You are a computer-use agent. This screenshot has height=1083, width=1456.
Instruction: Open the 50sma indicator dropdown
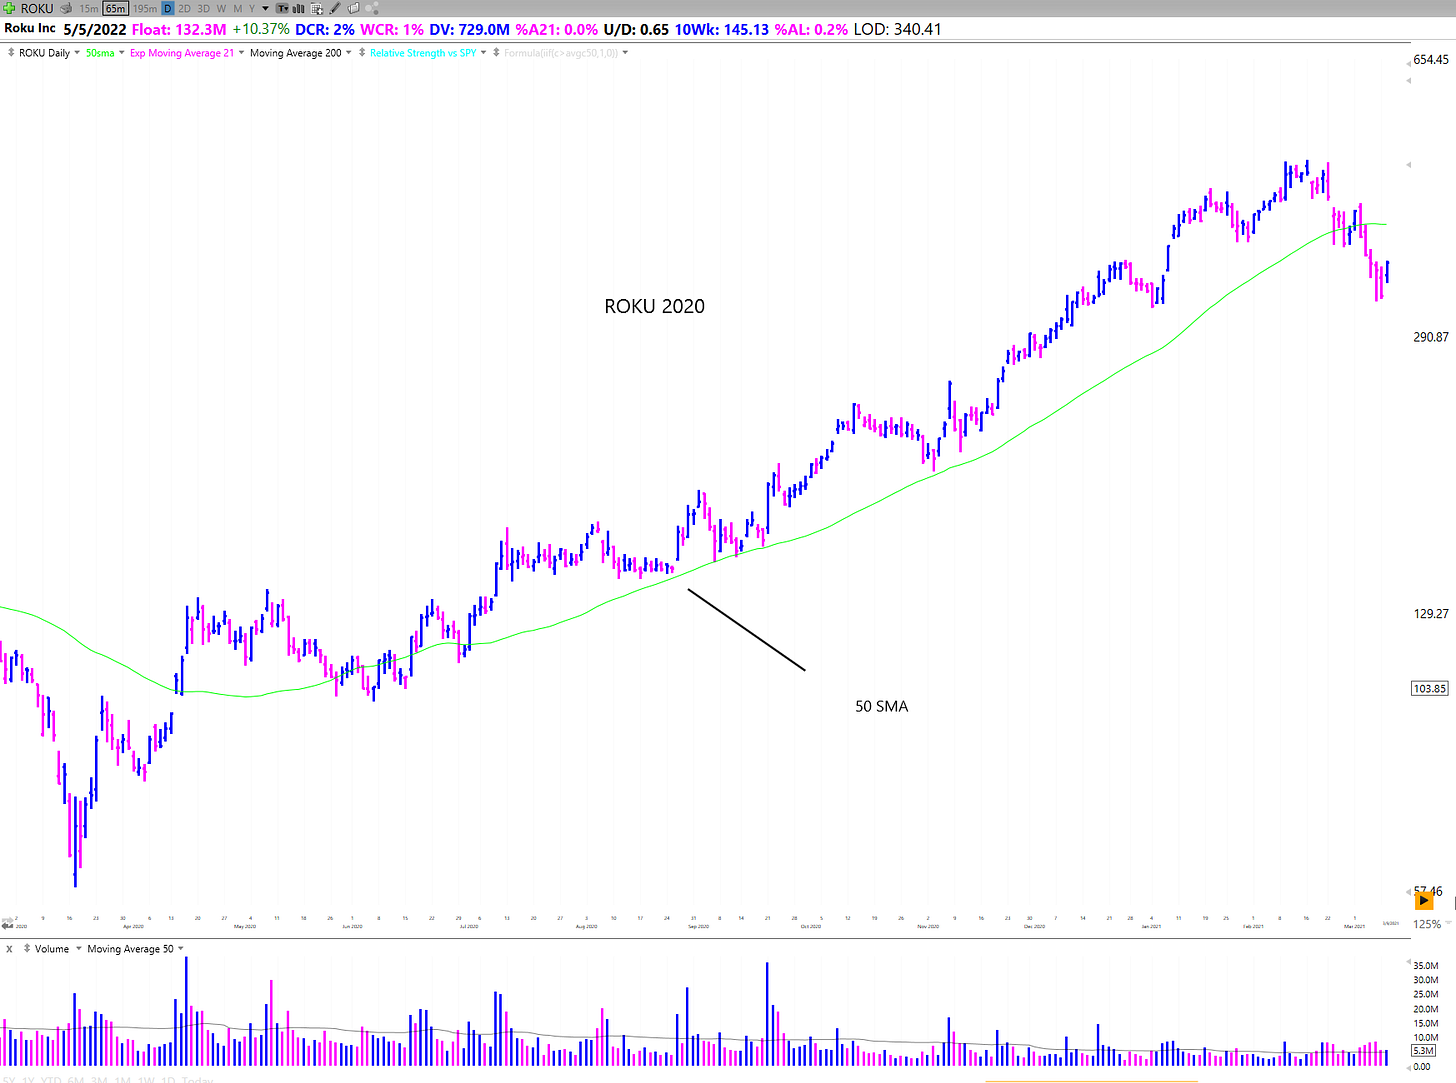(122, 53)
